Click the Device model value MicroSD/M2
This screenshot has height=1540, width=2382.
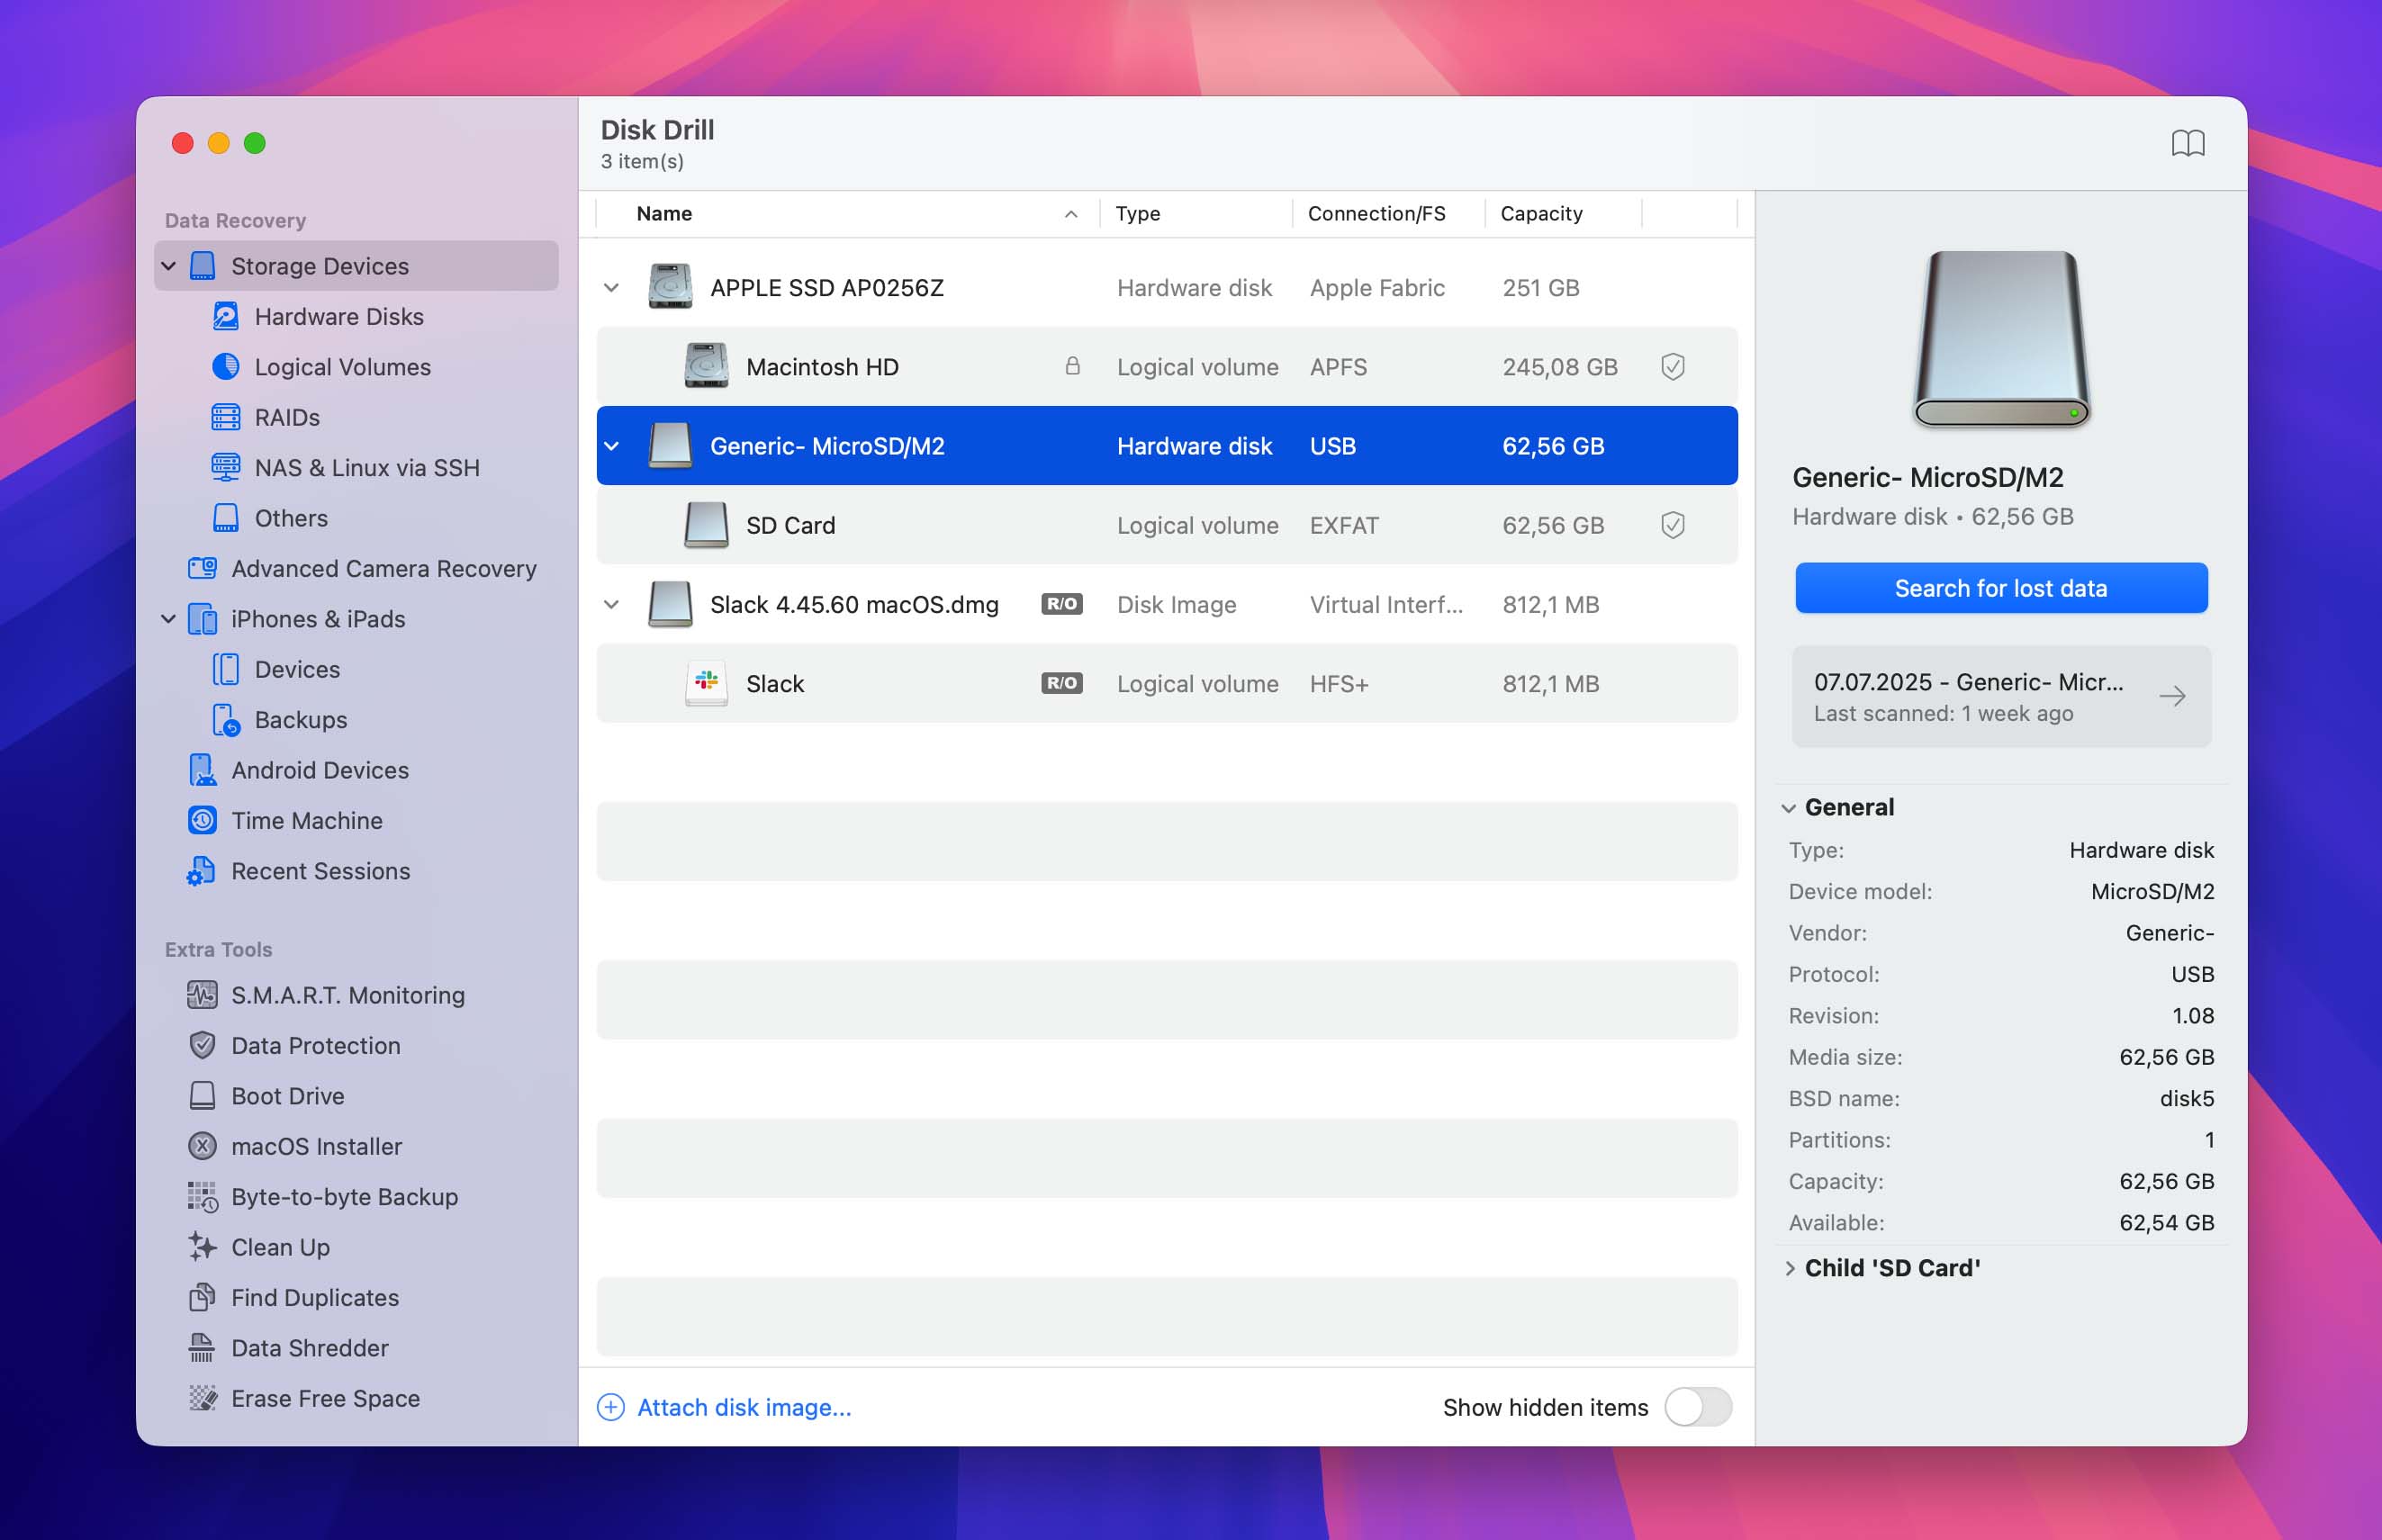click(2152, 891)
